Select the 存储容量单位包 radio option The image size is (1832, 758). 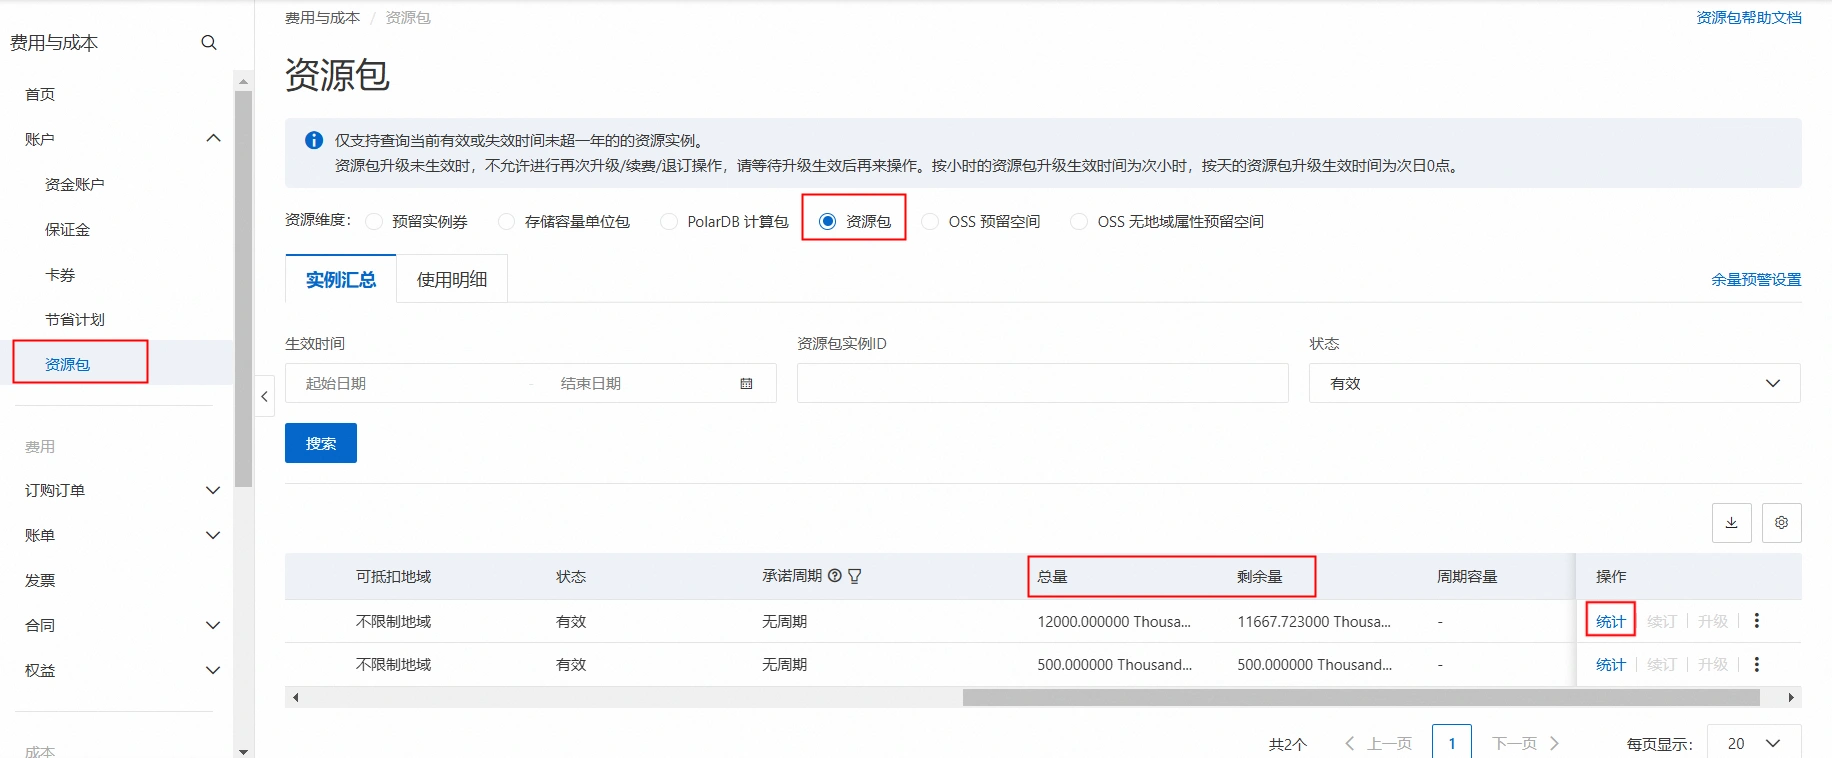(507, 222)
